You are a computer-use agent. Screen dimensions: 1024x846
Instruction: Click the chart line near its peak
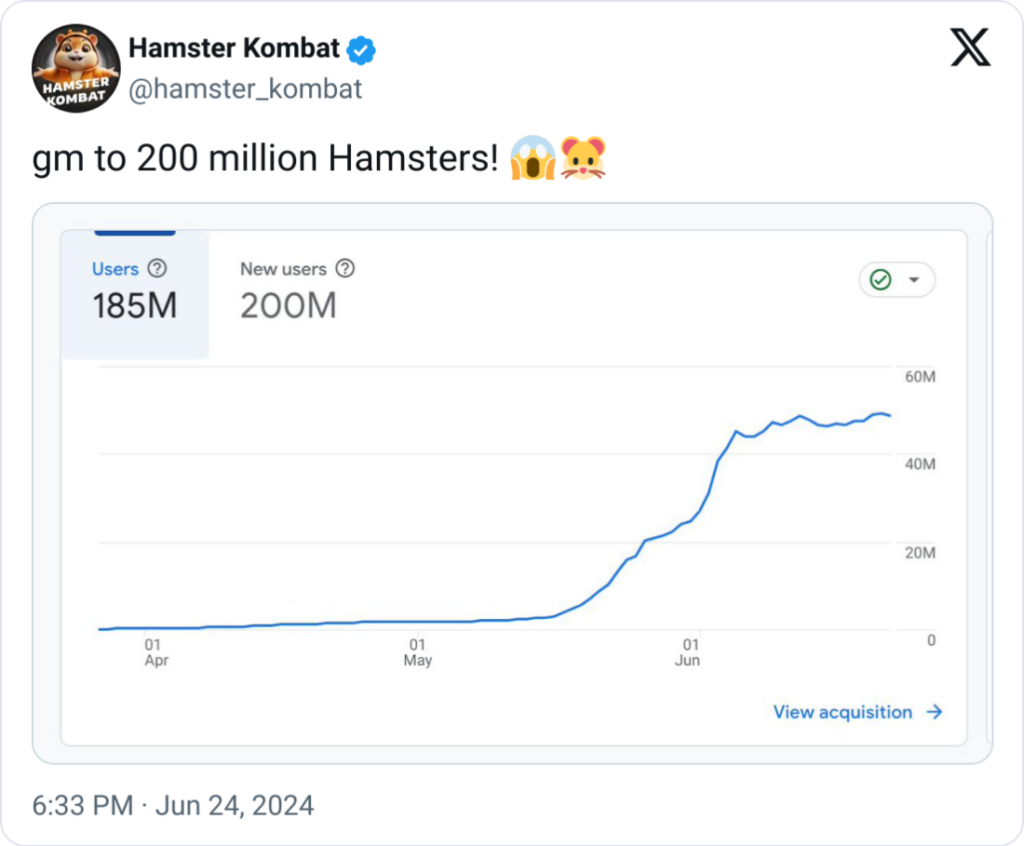coord(879,413)
